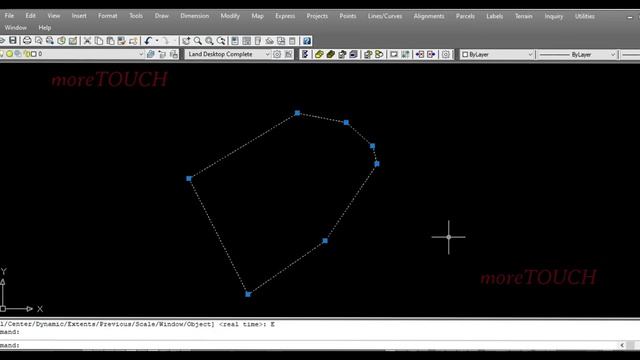This screenshot has height=360, width=640.
Task: Click the My Workspace icon beside the gear
Action: coord(289,54)
